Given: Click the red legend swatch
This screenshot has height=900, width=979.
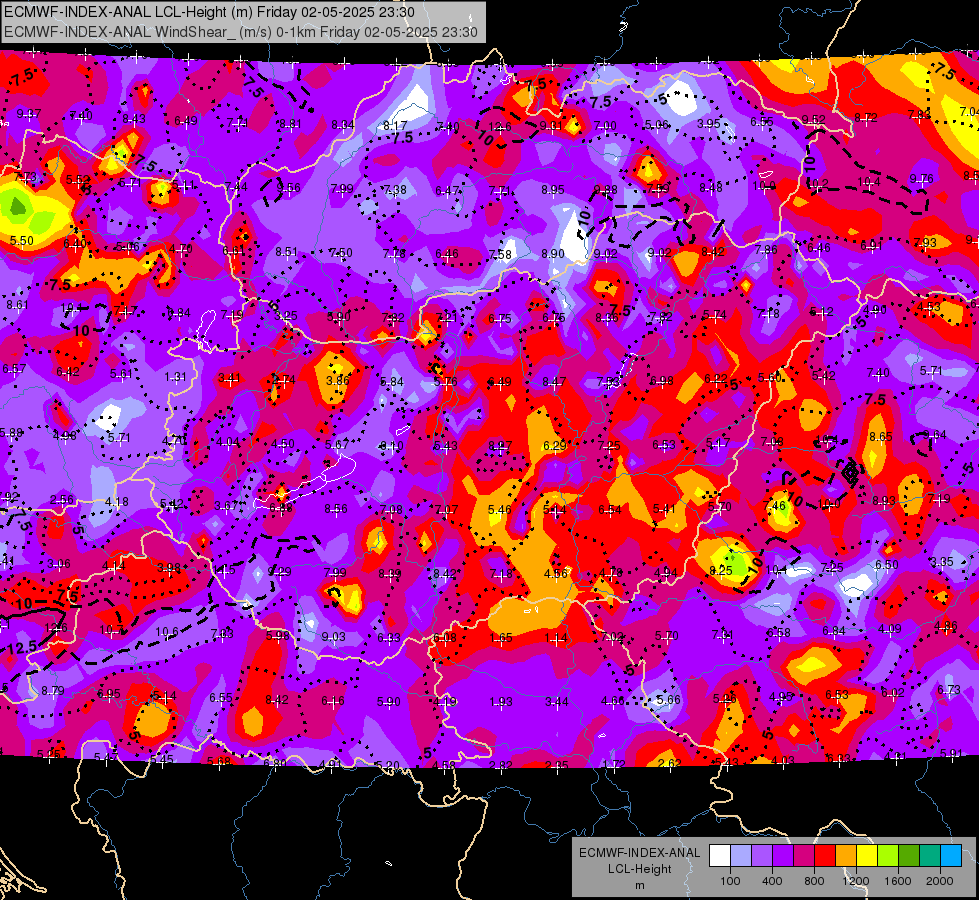Looking at the screenshot, I should click(x=825, y=856).
